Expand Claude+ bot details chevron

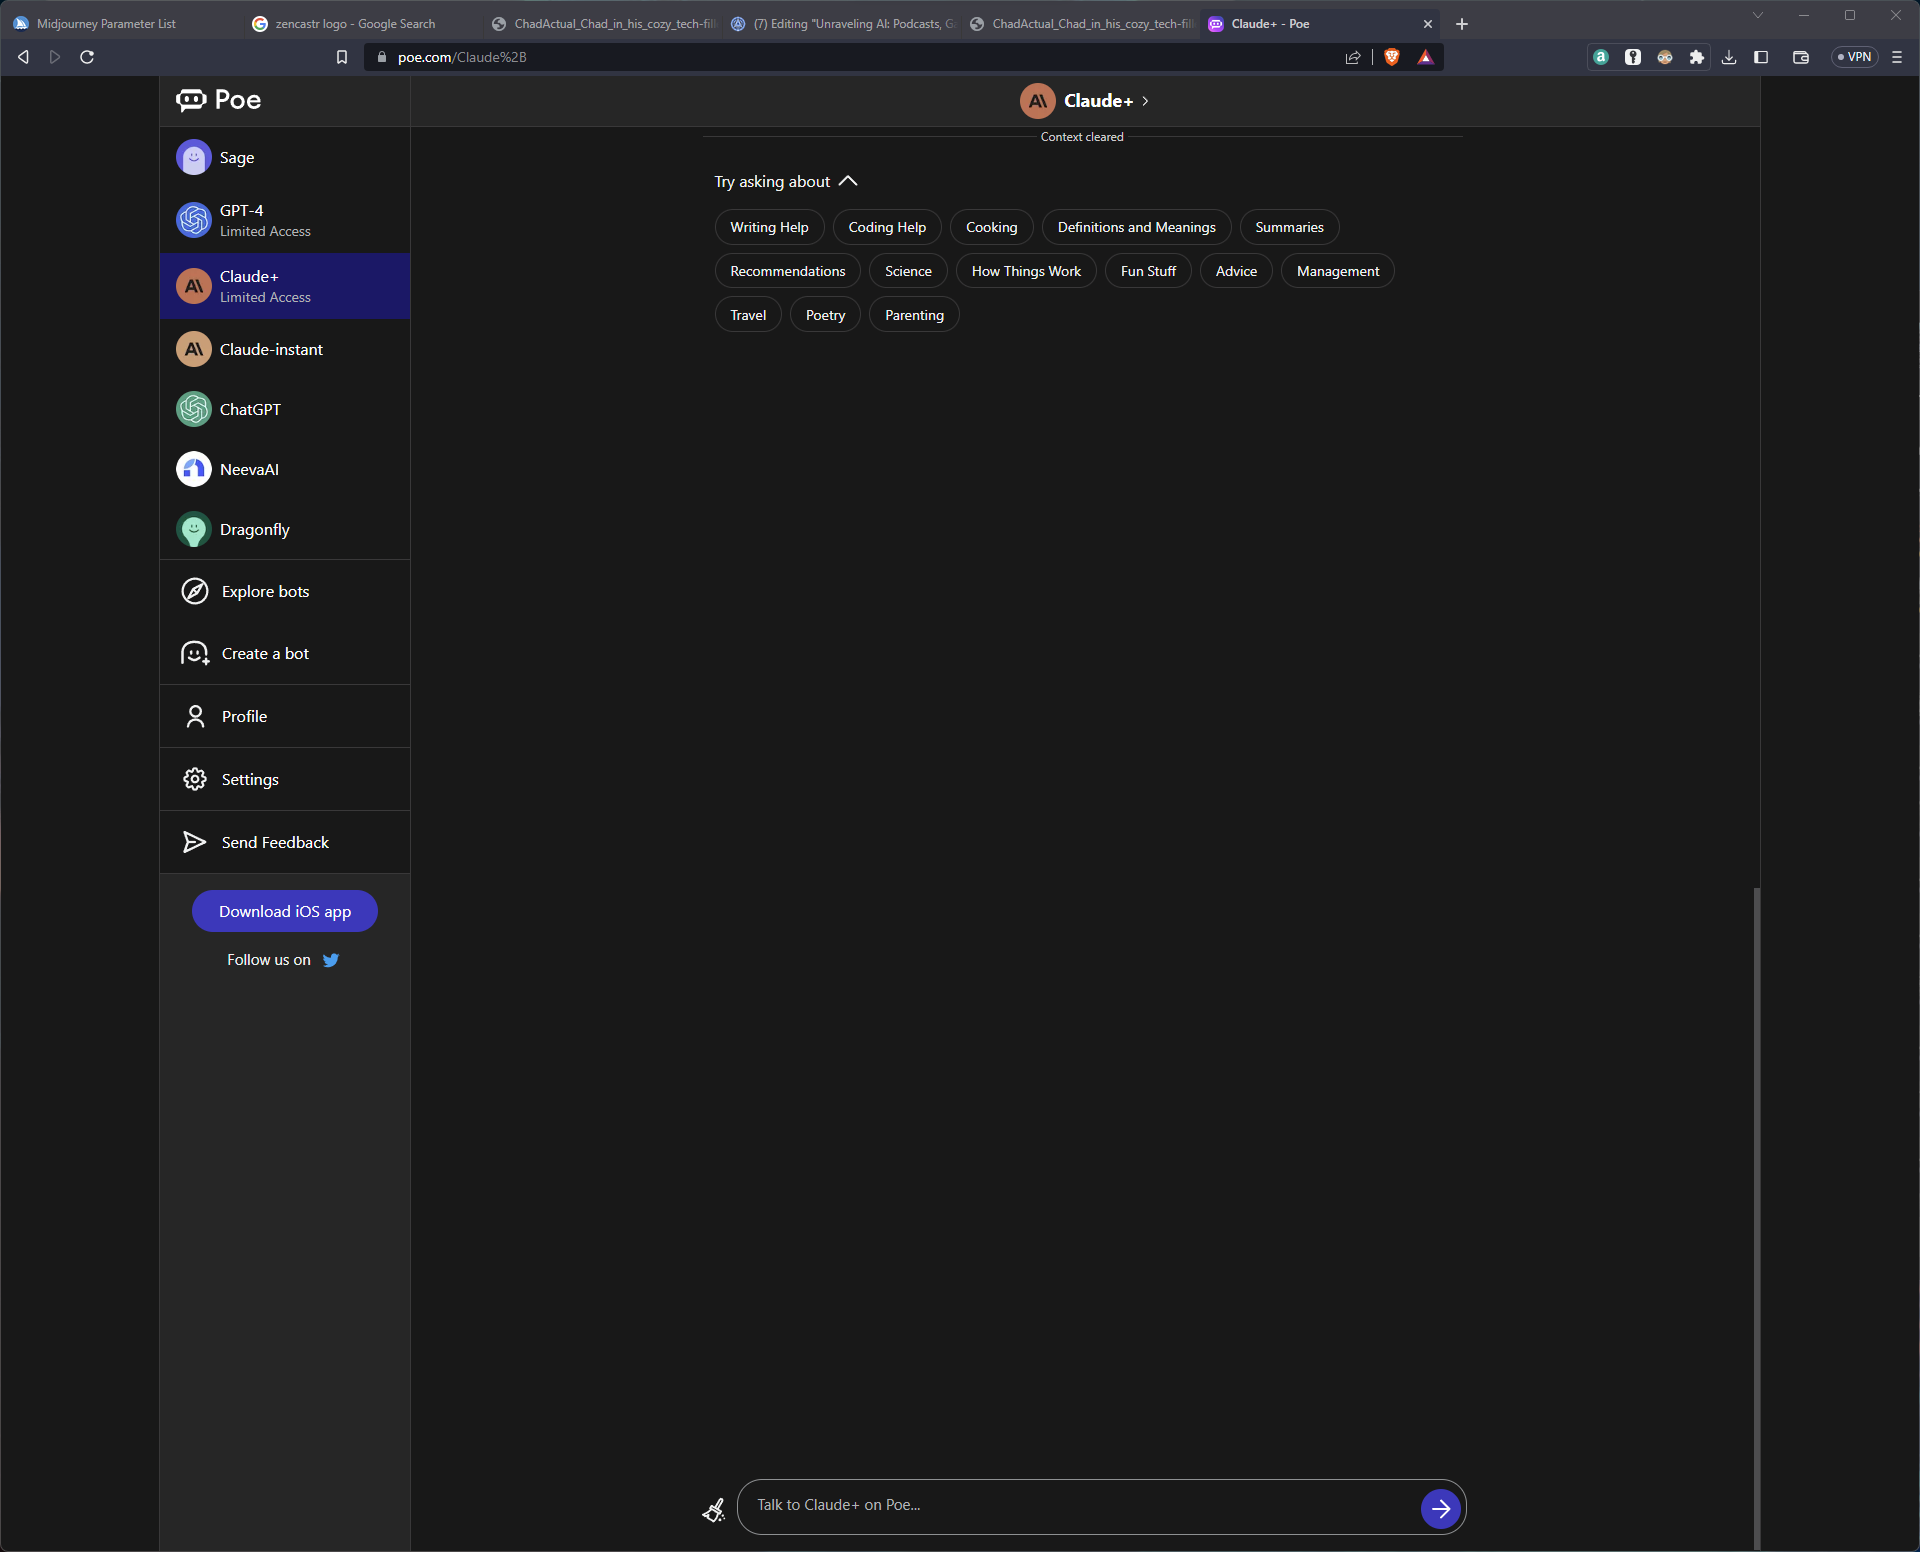tap(1146, 101)
